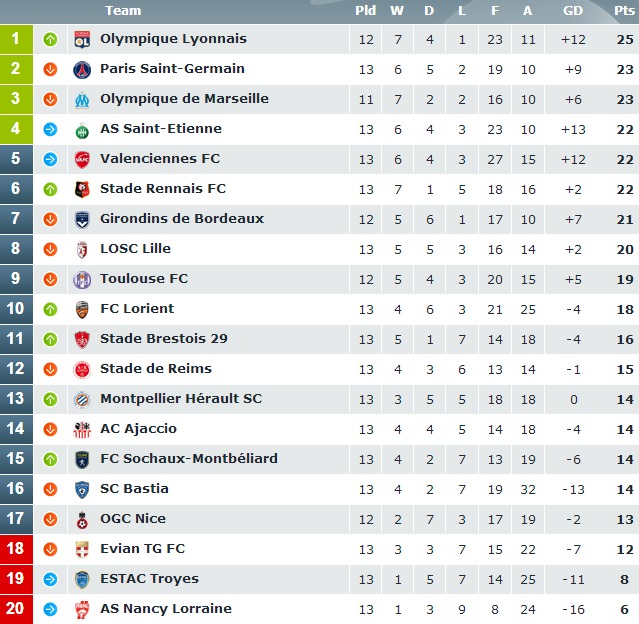This screenshot has width=639, height=624.
Task: Click the Paris Saint-Germain club crest
Action: point(81,70)
